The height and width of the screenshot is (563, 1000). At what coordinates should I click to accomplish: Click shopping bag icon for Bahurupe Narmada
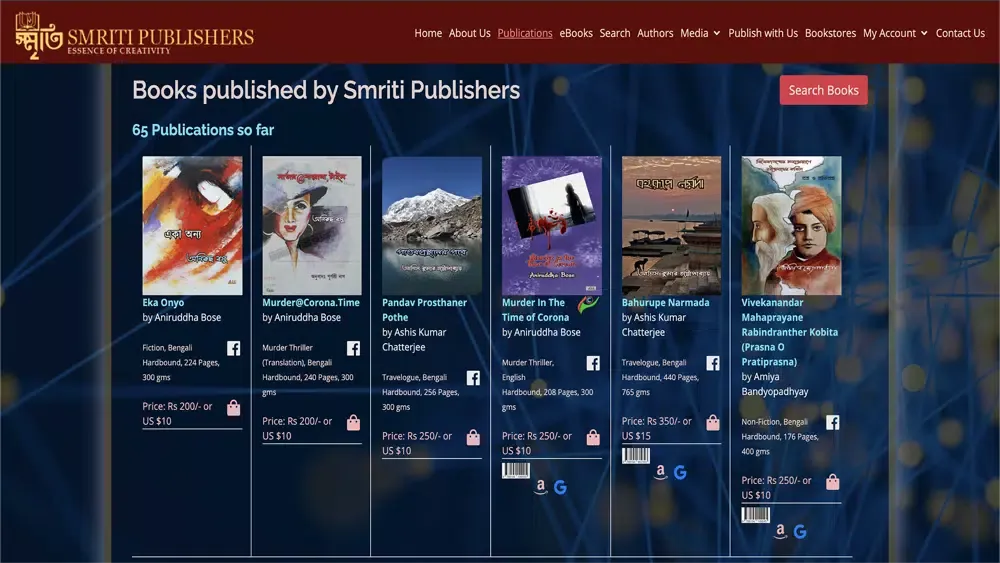(x=713, y=422)
